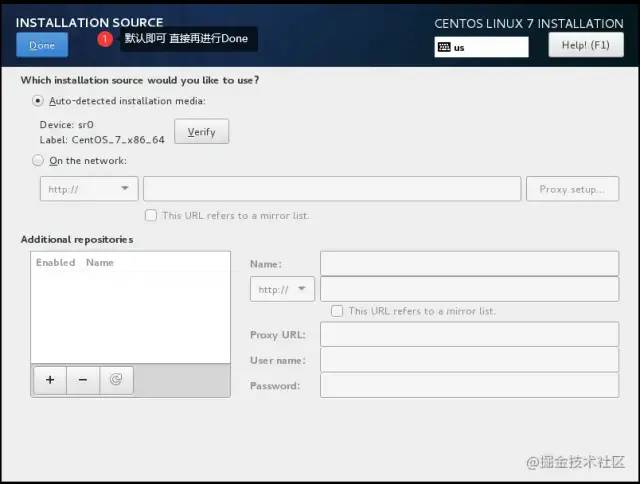The image size is (640, 484).
Task: Click the repository URL input field
Action: tap(469, 289)
